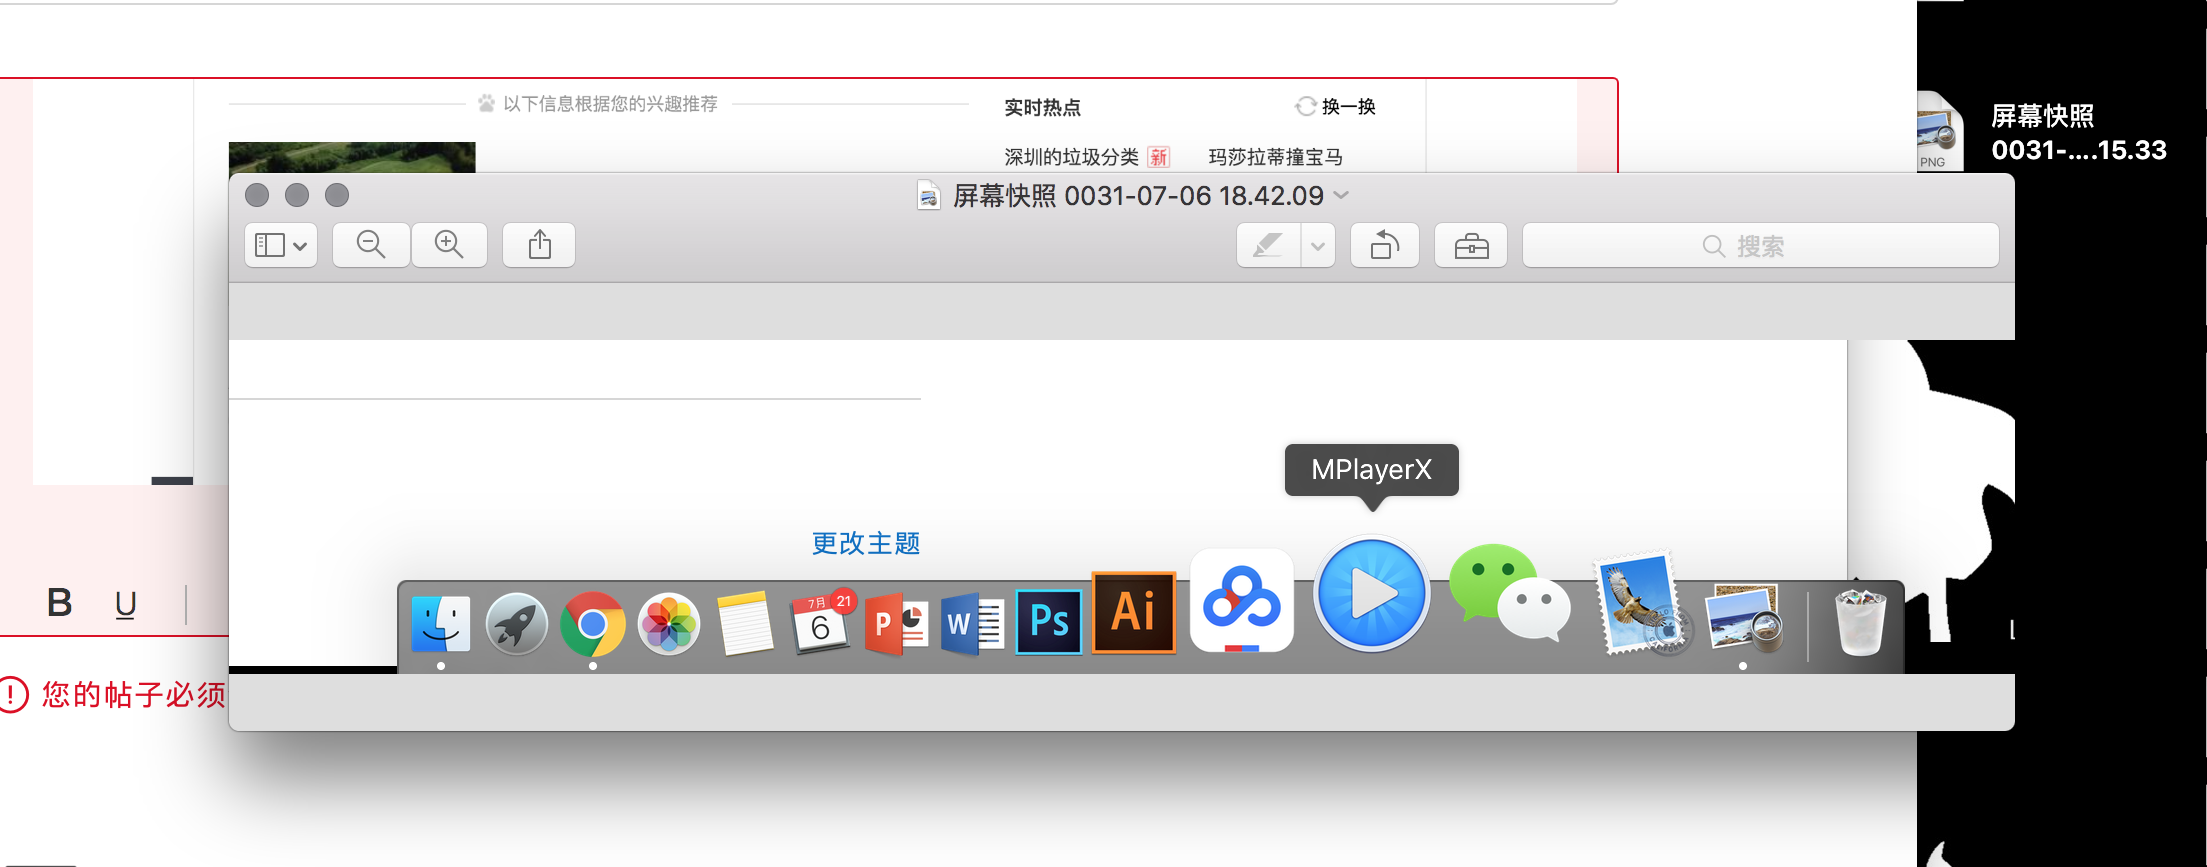Toggle underline formatting with U button
This screenshot has width=2207, height=867.
(125, 604)
